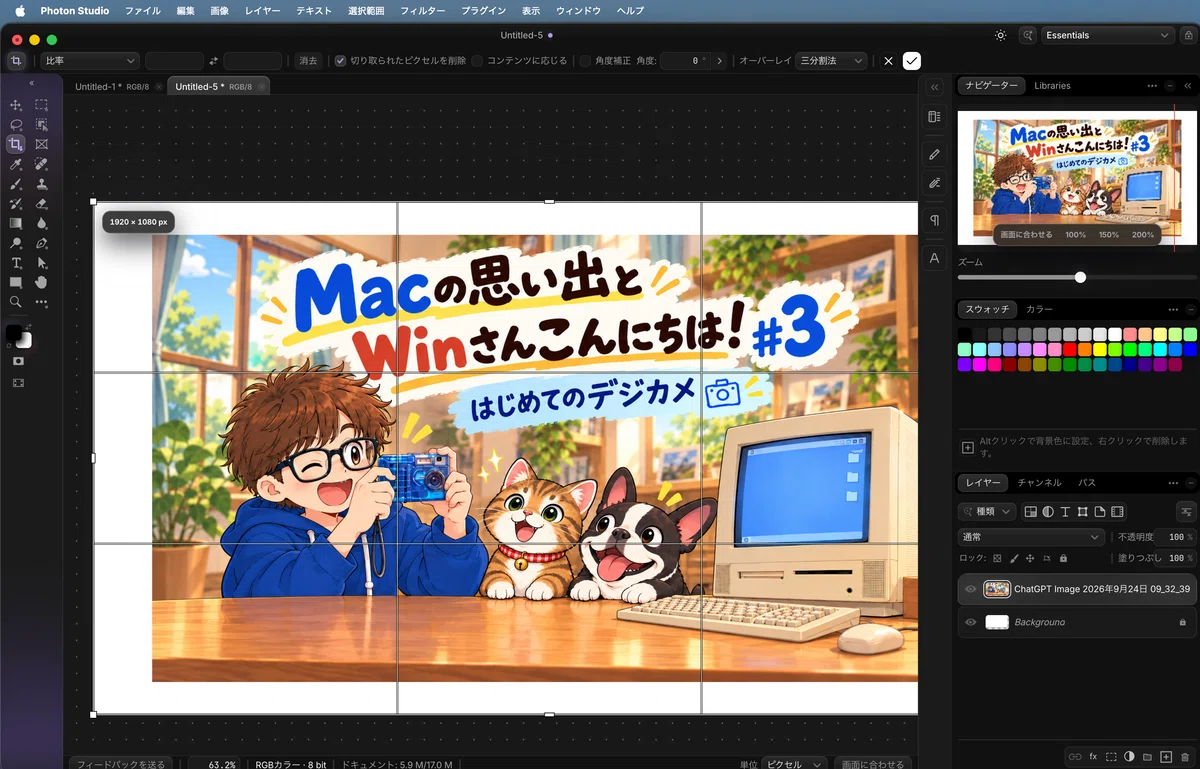Screen dimensions: 1200x769
Task: Click the 消去 clear button
Action: coord(309,61)
